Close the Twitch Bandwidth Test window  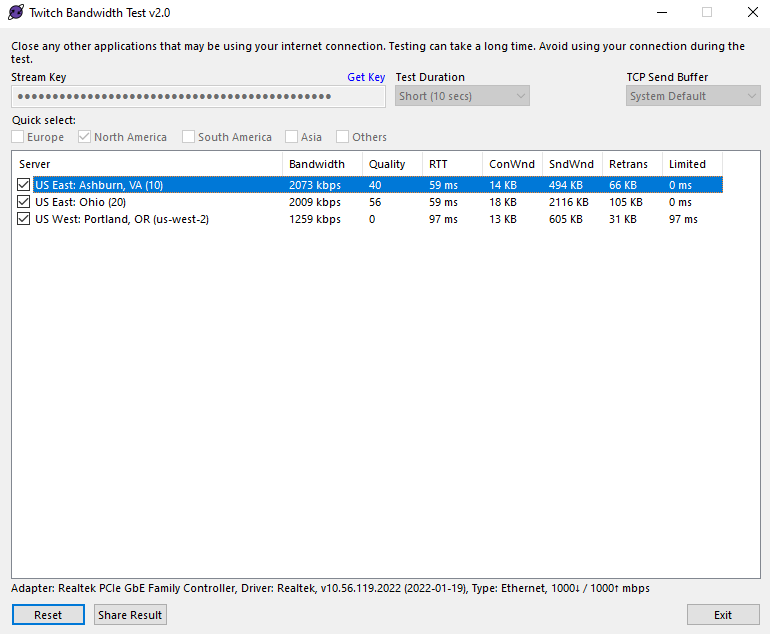pos(752,12)
